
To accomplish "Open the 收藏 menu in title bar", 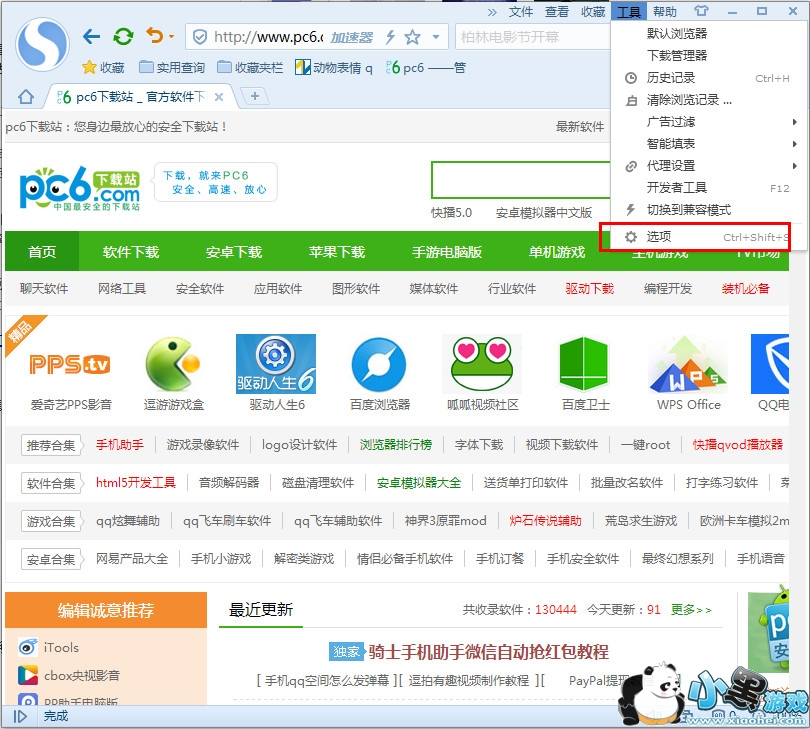I will 593,12.
